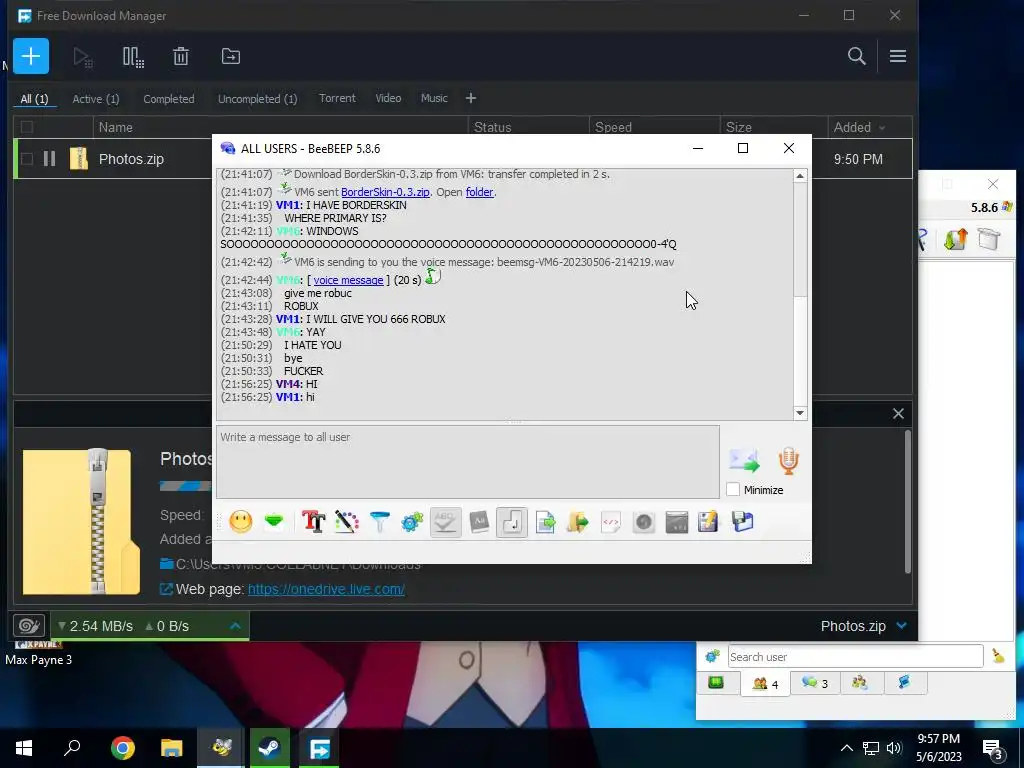Click the move to folder icon in FDM

point(231,57)
